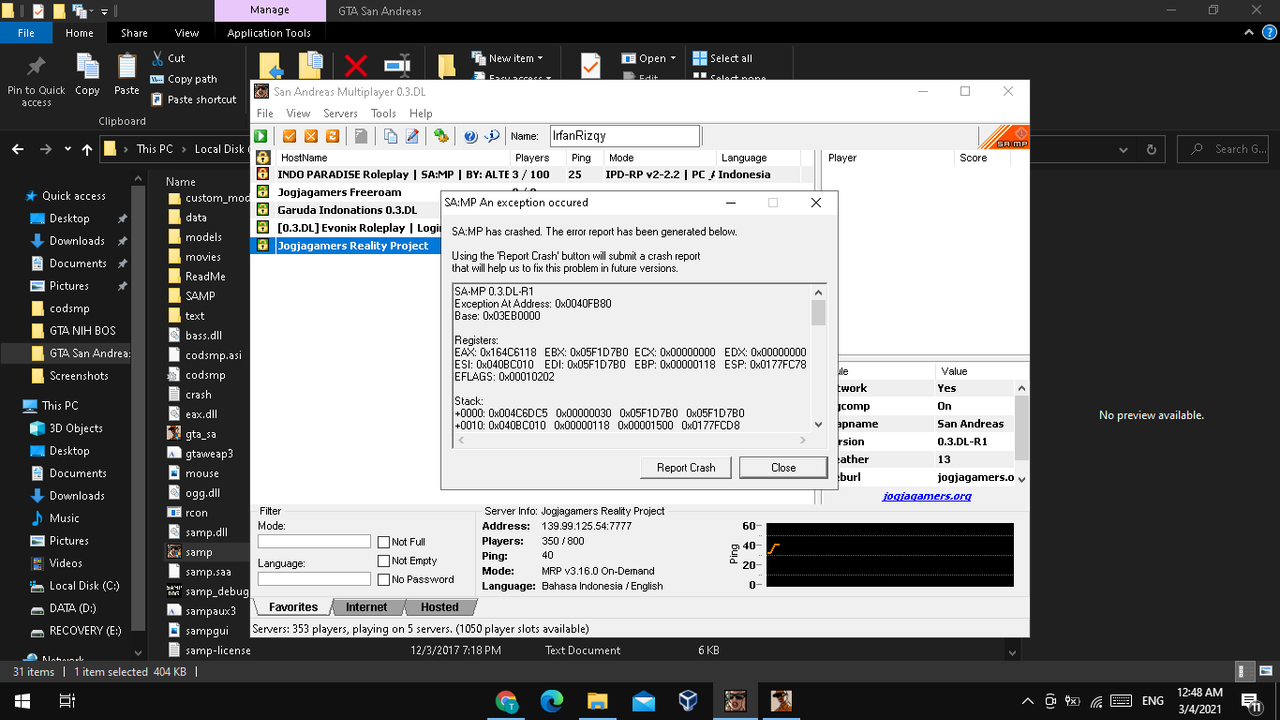Viewport: 1280px width, 720px height.
Task: Open the Mail app from taskbar
Action: click(x=642, y=701)
